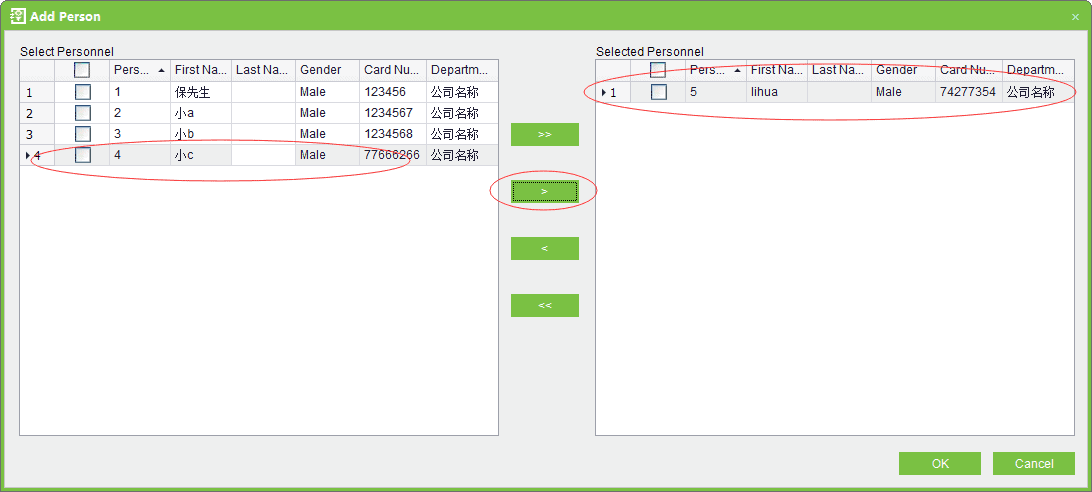Tick the checkbox for personnel row 1
The width and height of the screenshot is (1092, 492).
pyautogui.click(x=82, y=92)
